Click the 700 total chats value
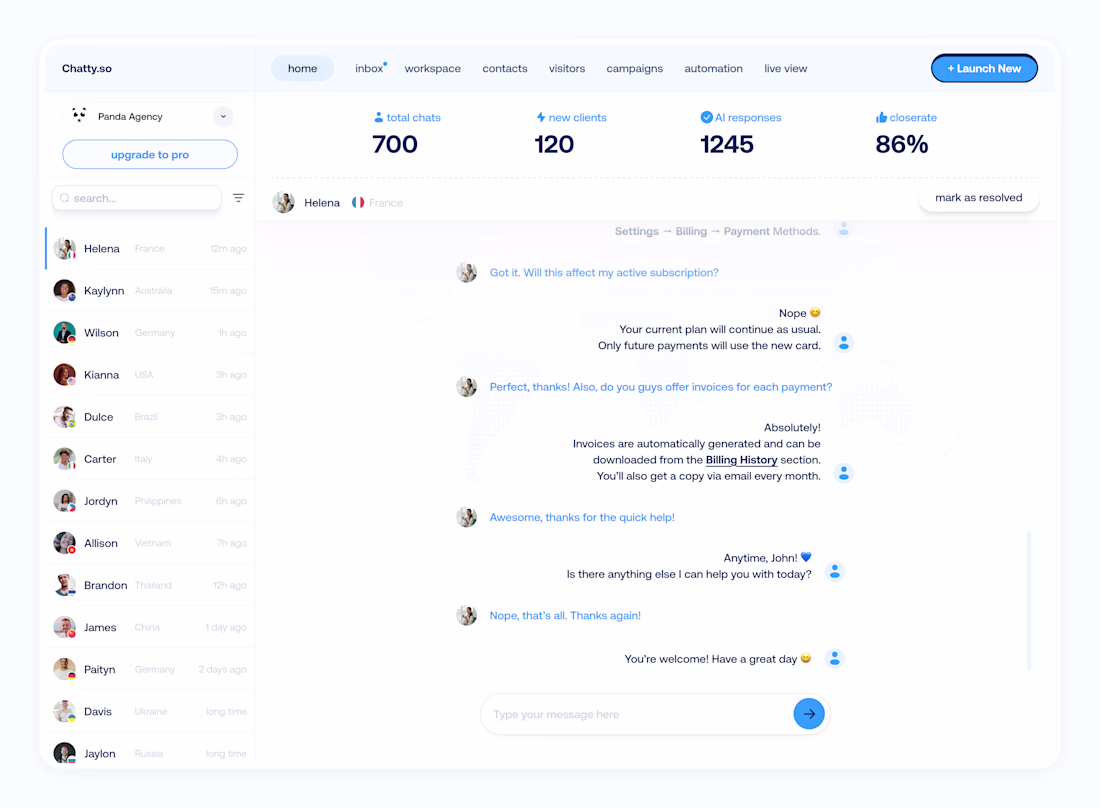 click(x=395, y=144)
